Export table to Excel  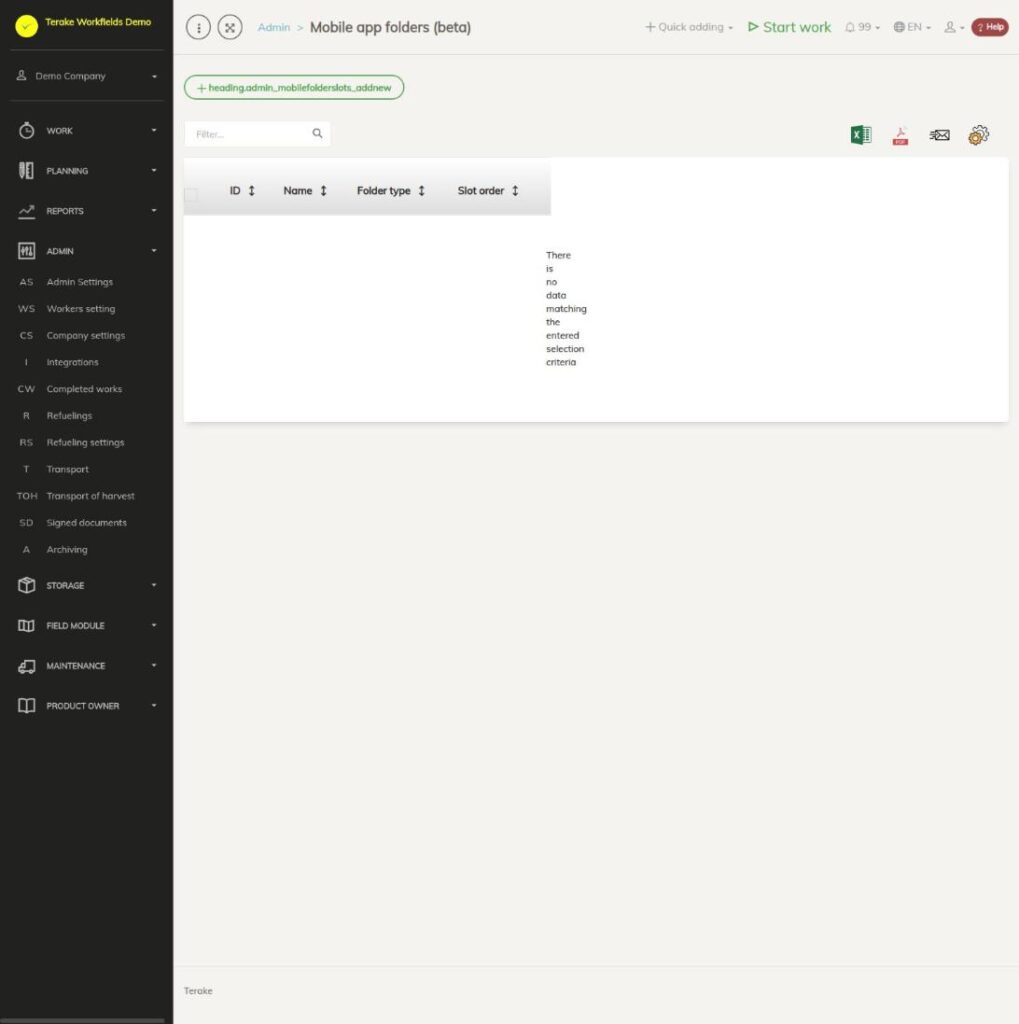point(861,135)
